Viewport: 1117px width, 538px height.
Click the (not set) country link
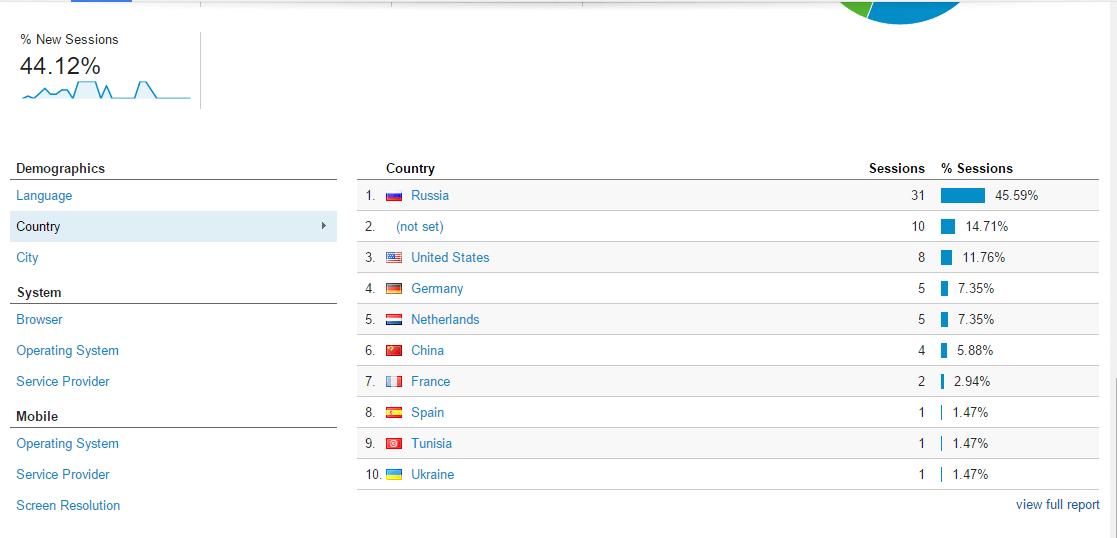[x=420, y=227]
